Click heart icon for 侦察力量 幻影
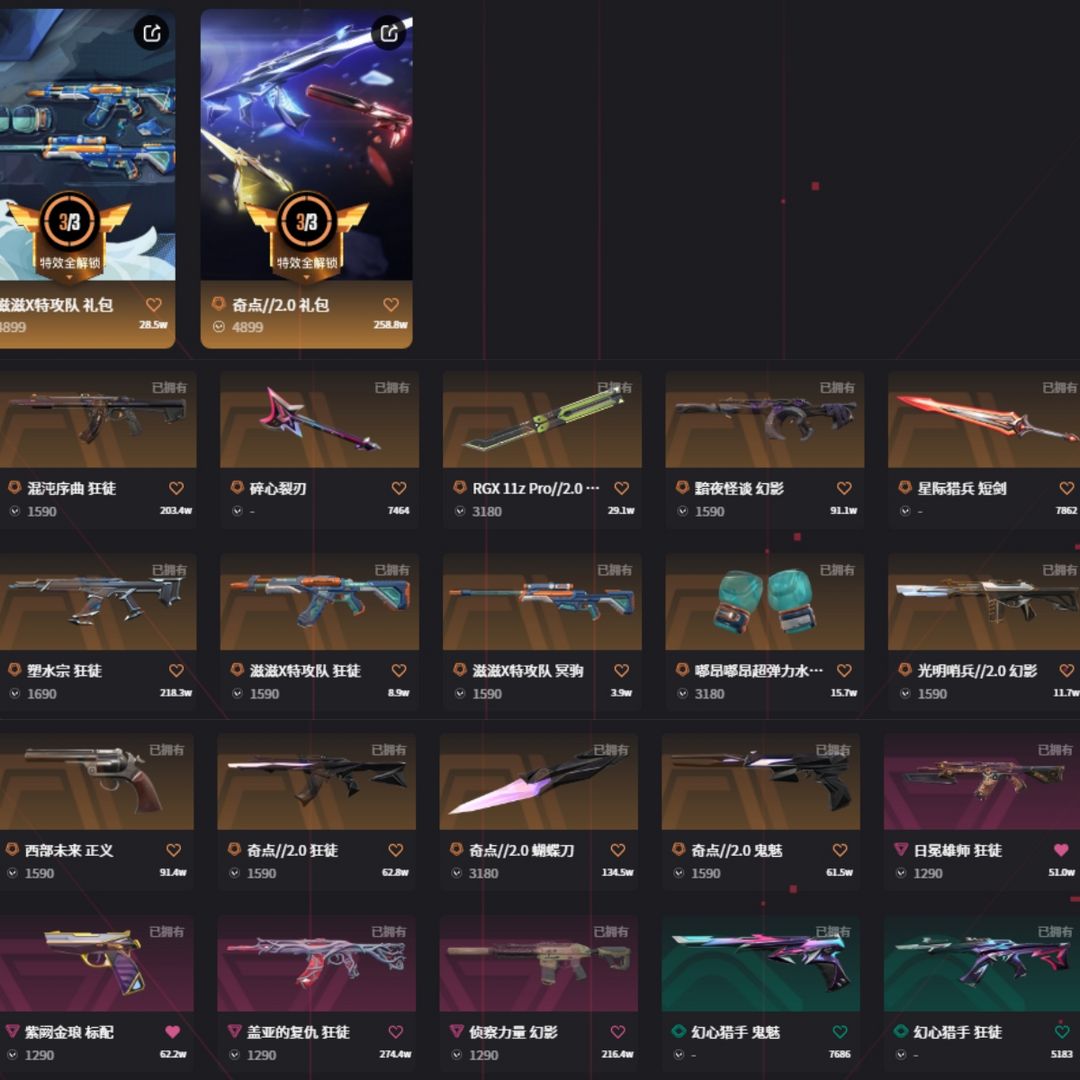This screenshot has height=1080, width=1080. point(618,1032)
